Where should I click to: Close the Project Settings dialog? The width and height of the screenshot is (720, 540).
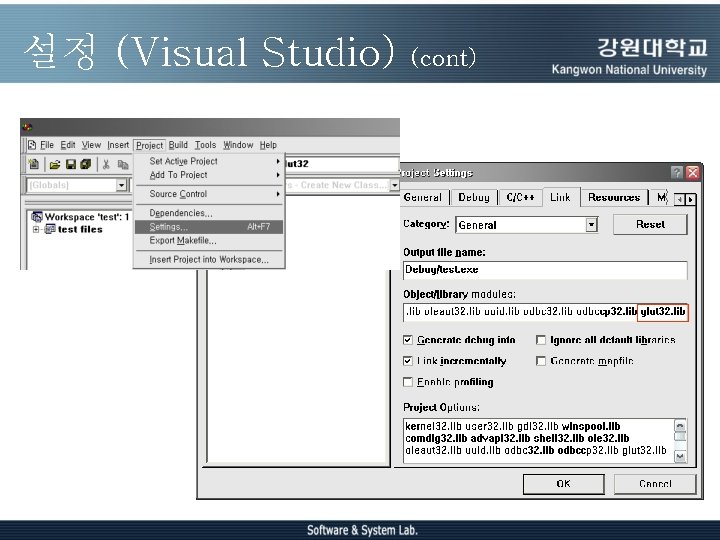point(692,173)
